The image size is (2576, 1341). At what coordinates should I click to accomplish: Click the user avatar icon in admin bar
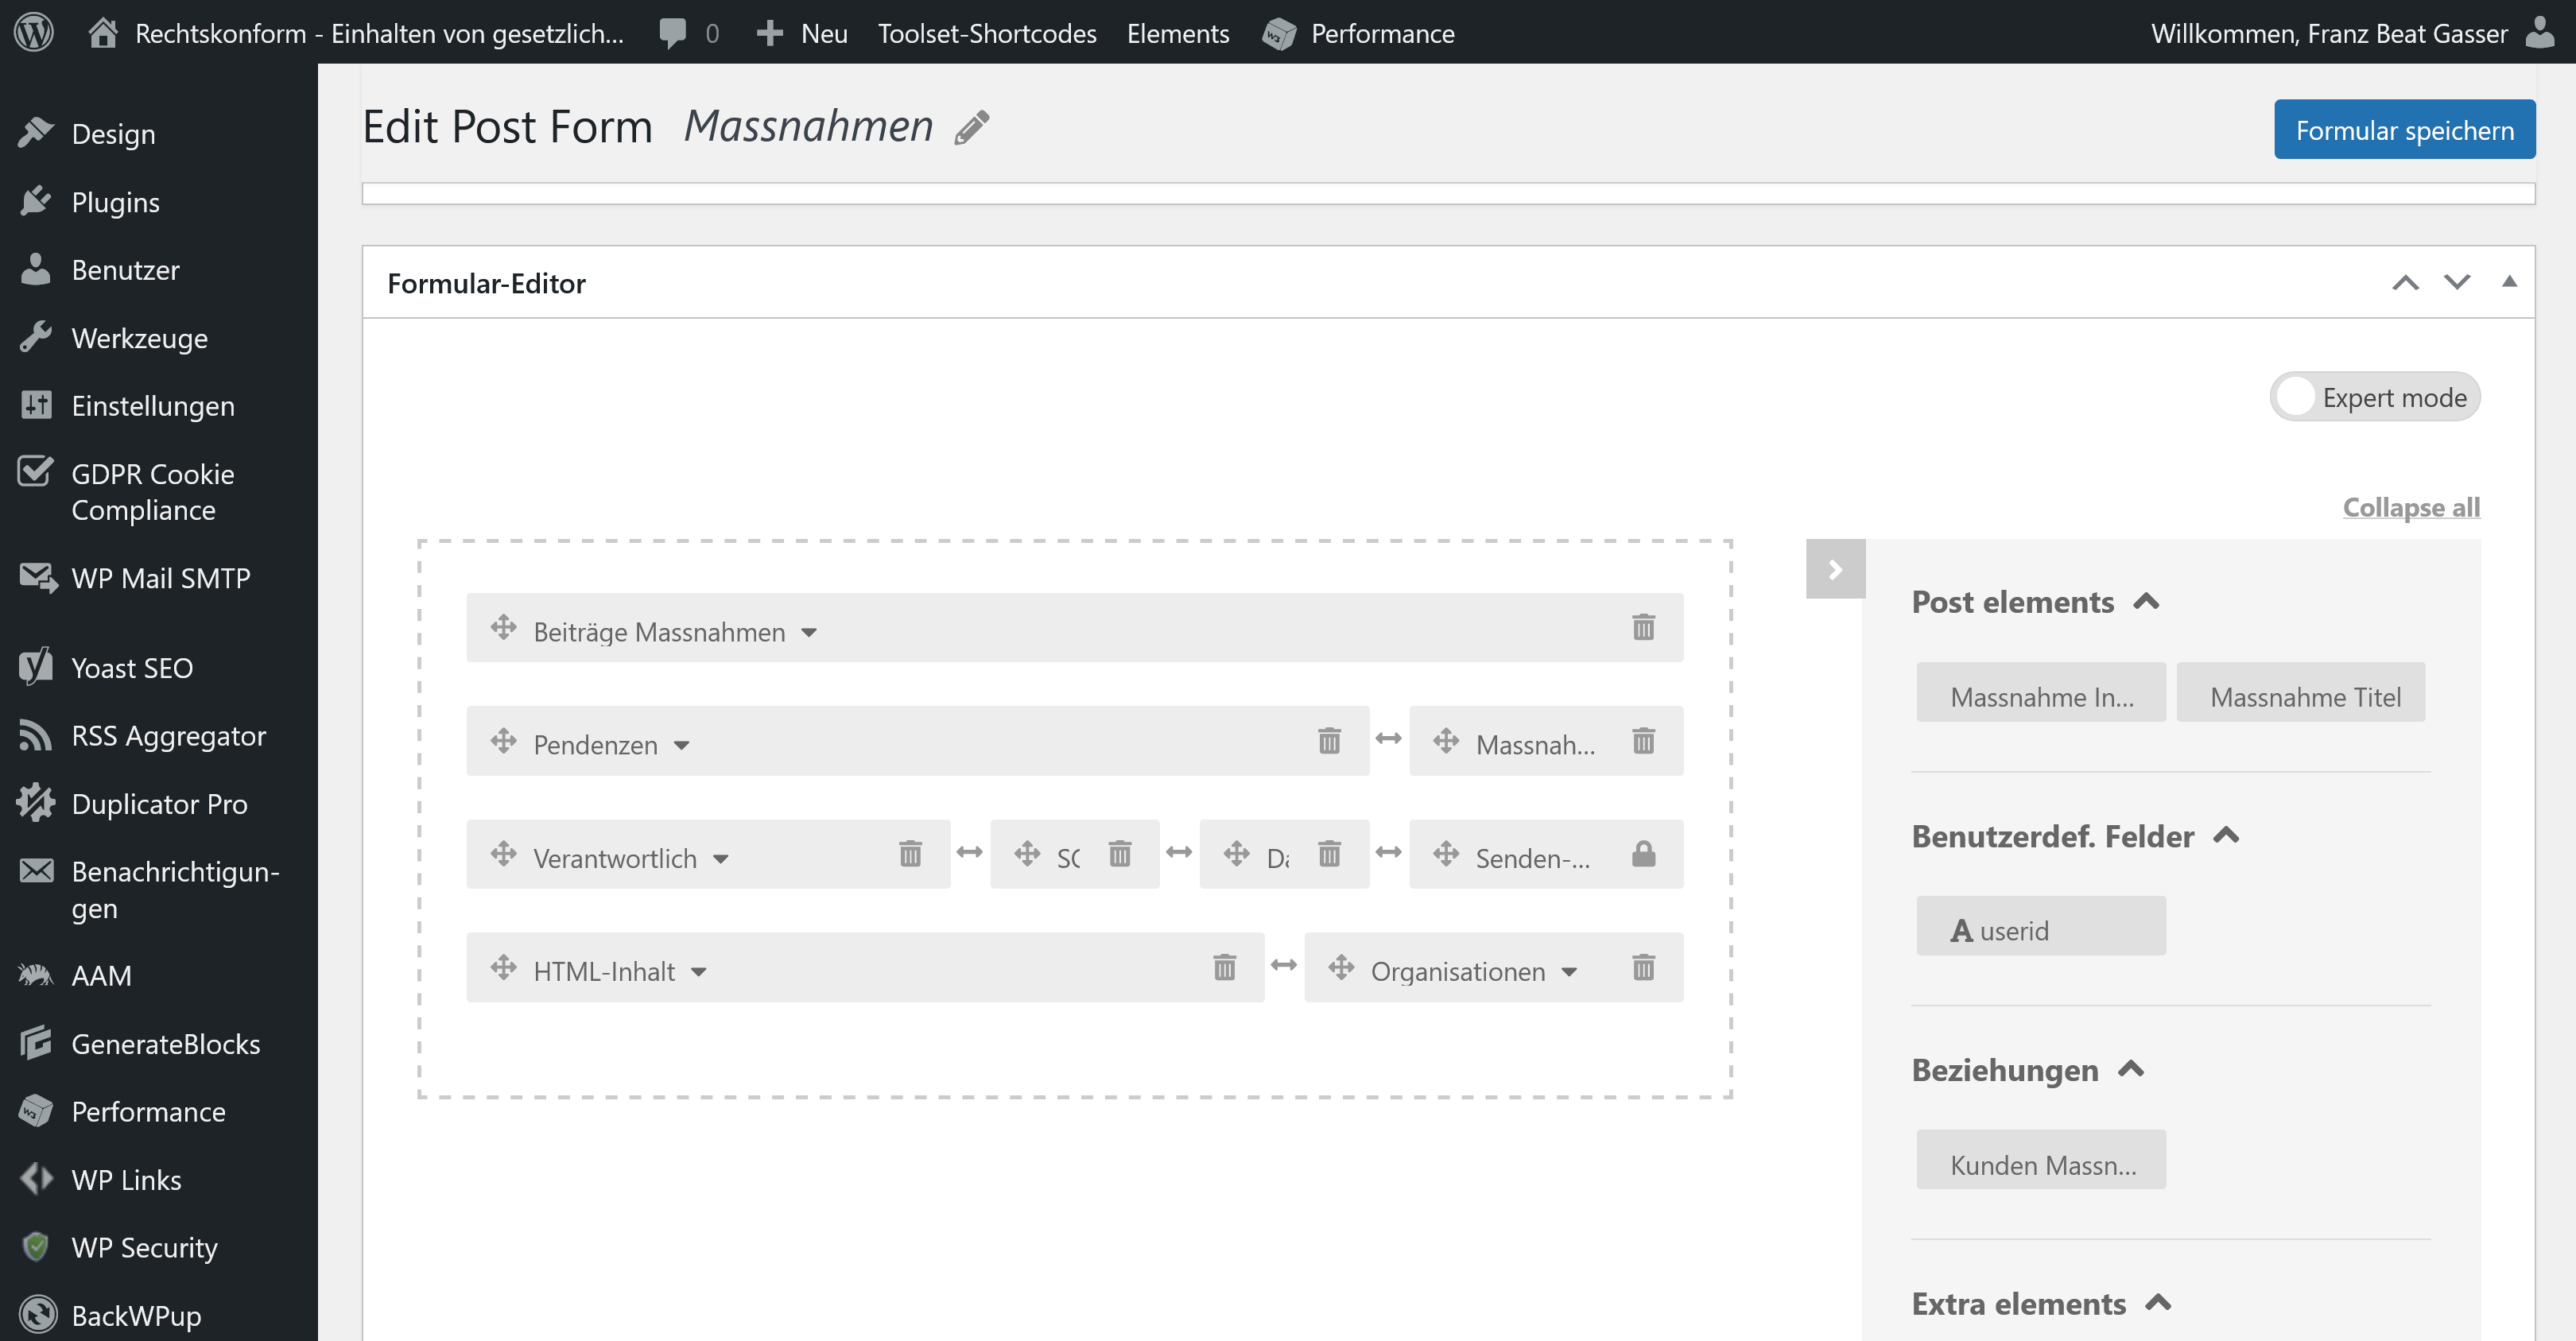coord(2540,32)
